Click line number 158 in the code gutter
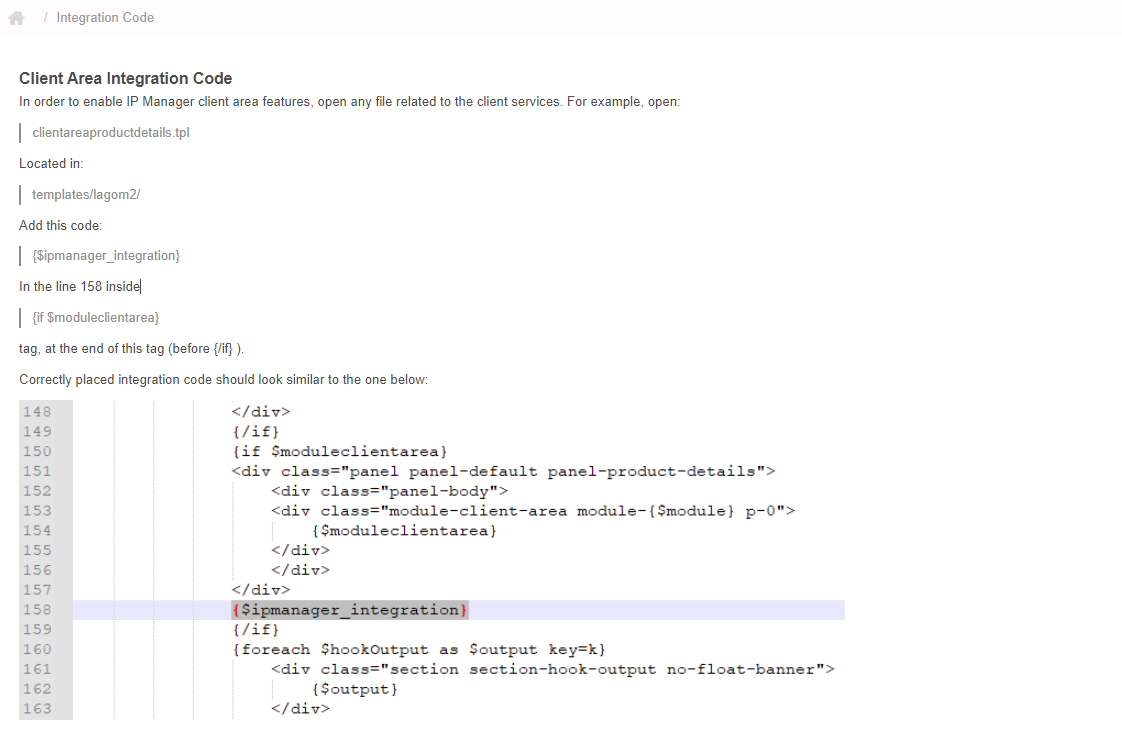The height and width of the screenshot is (732, 1122). [x=37, y=610]
